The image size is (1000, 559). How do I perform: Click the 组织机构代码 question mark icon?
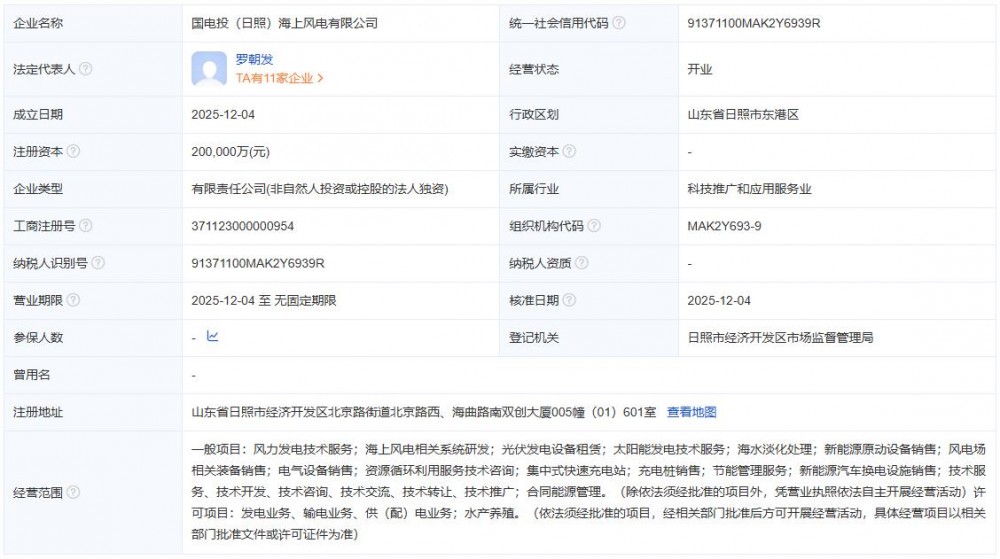tap(593, 226)
